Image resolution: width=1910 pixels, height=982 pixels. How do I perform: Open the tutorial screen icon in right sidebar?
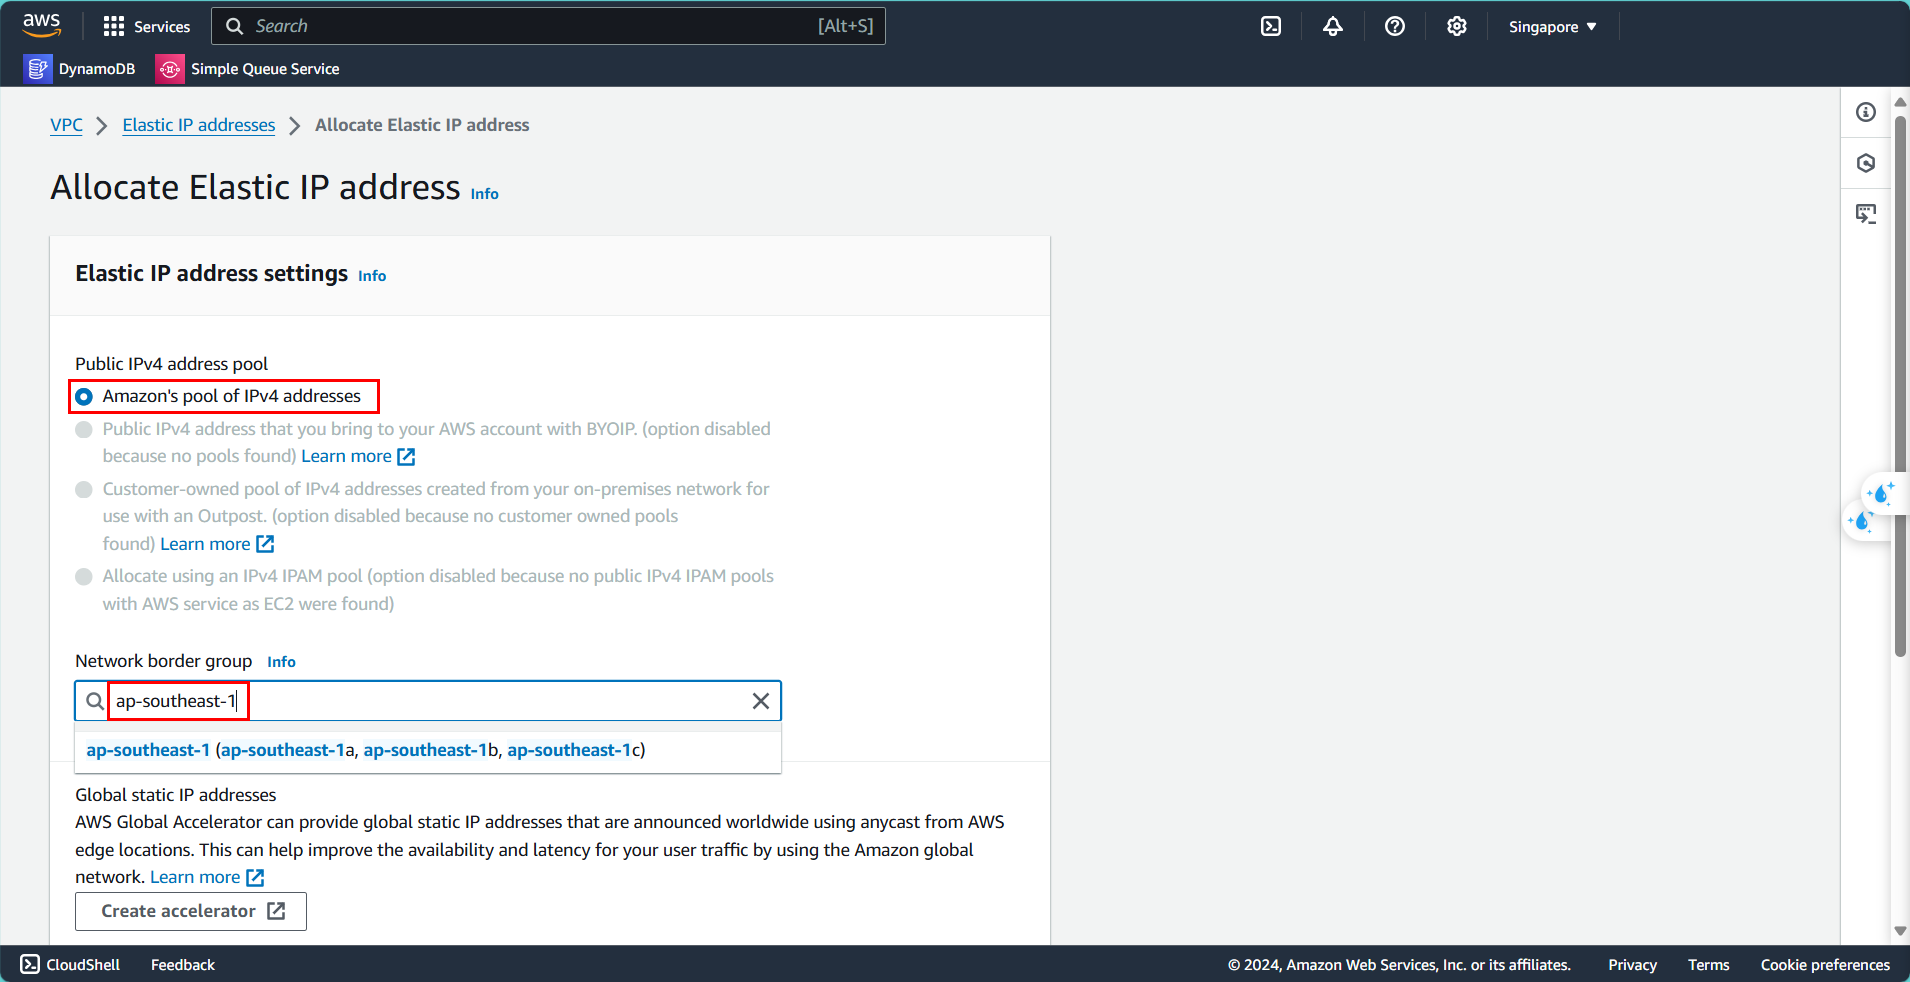(1866, 214)
